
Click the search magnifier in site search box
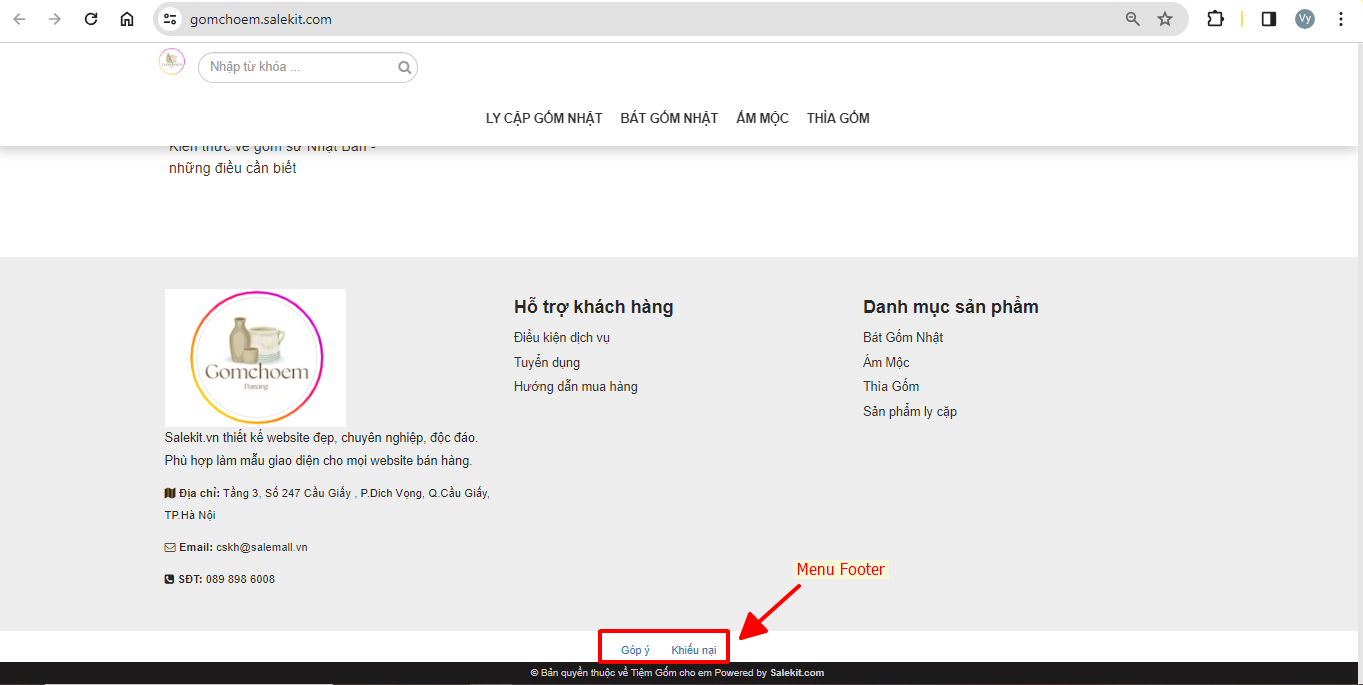404,68
